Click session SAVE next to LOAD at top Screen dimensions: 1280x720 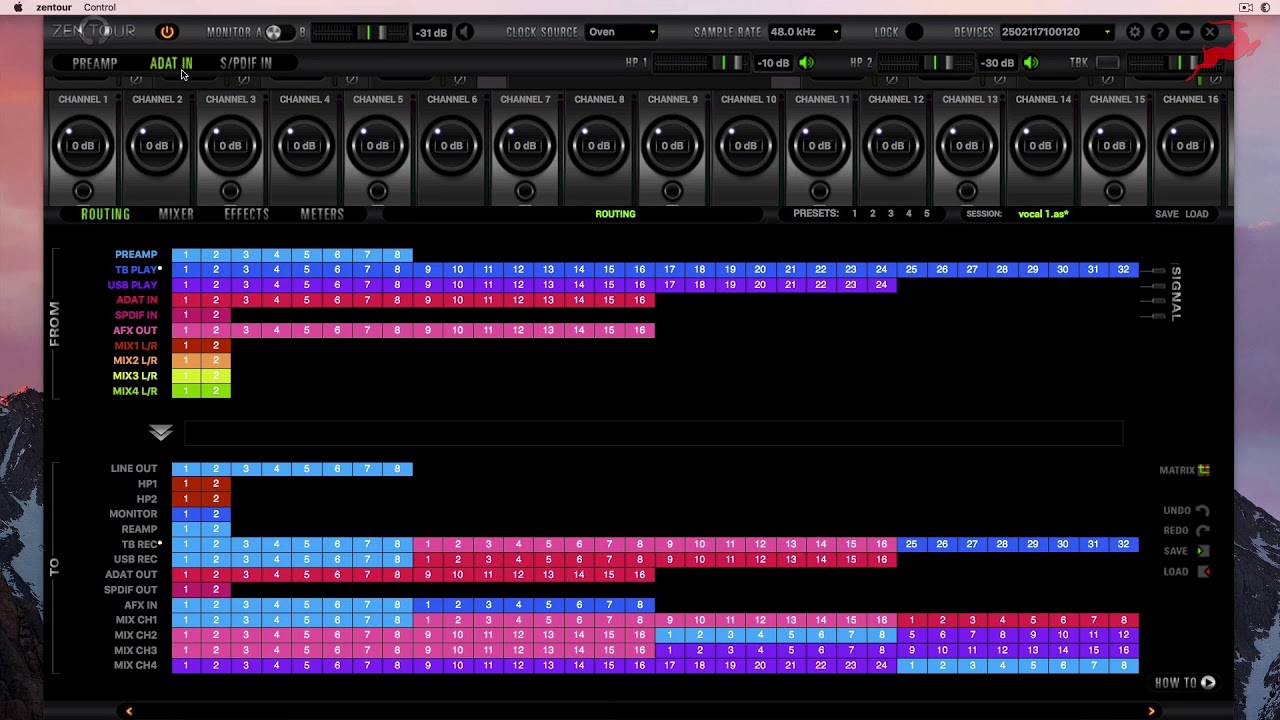[1167, 214]
